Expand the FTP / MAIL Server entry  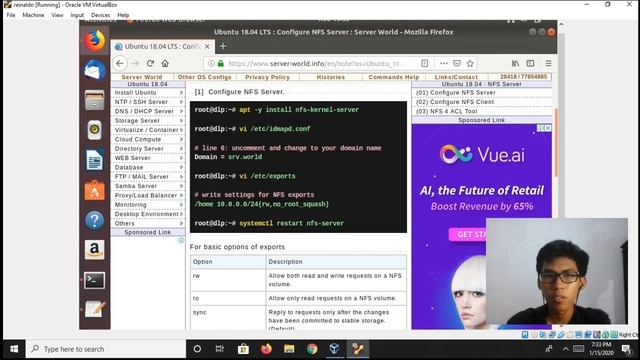pos(148,177)
